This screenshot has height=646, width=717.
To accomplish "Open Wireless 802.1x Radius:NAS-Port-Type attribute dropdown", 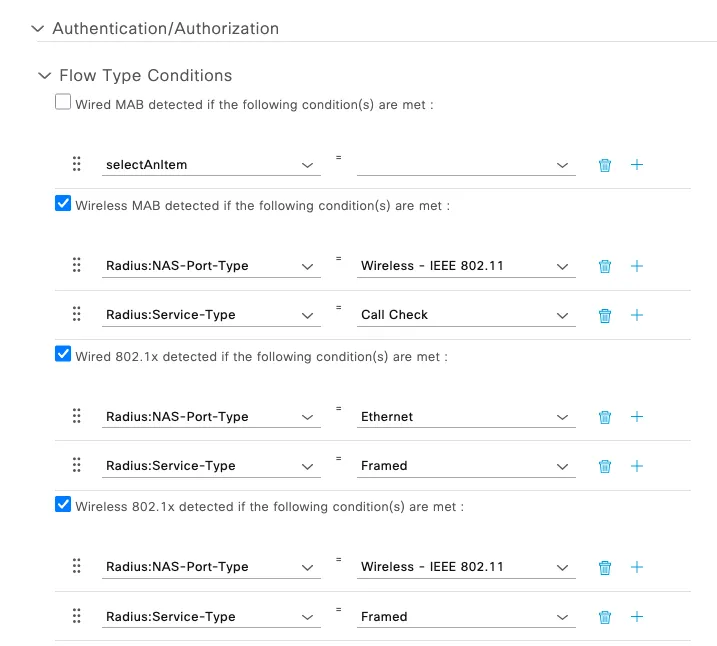I will pos(211,567).
